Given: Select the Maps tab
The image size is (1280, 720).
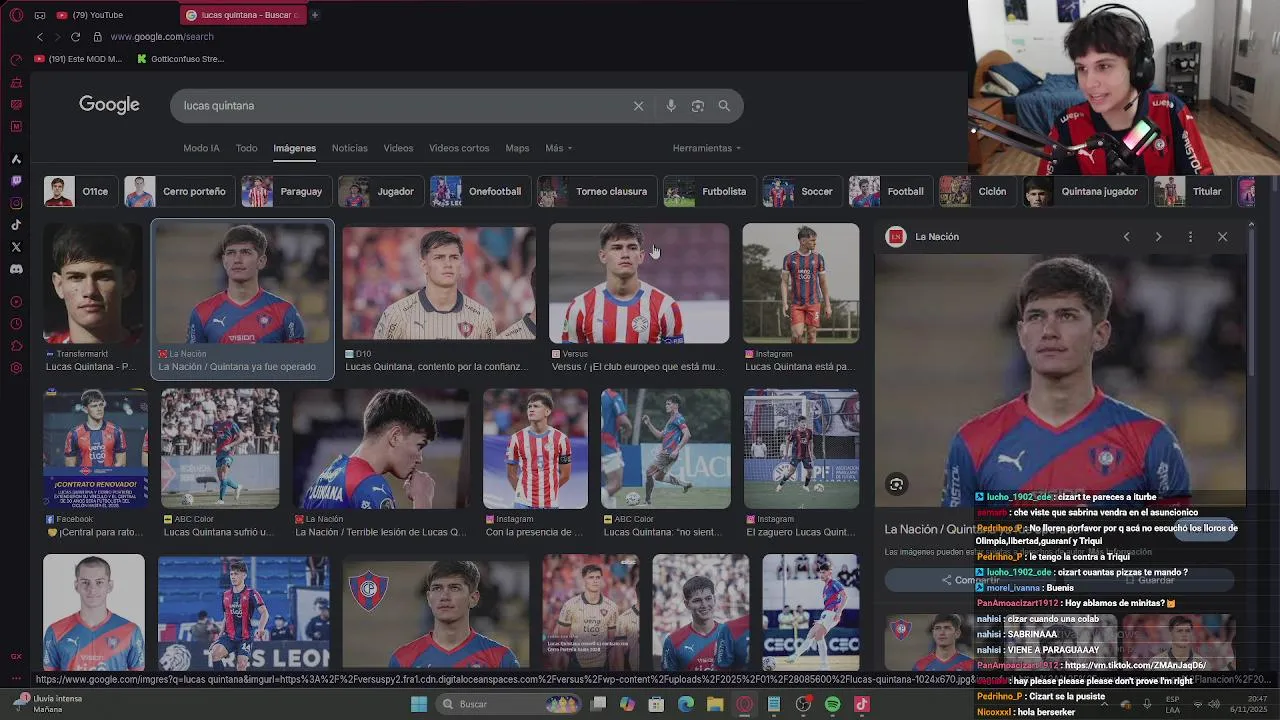Looking at the screenshot, I should 517,148.
